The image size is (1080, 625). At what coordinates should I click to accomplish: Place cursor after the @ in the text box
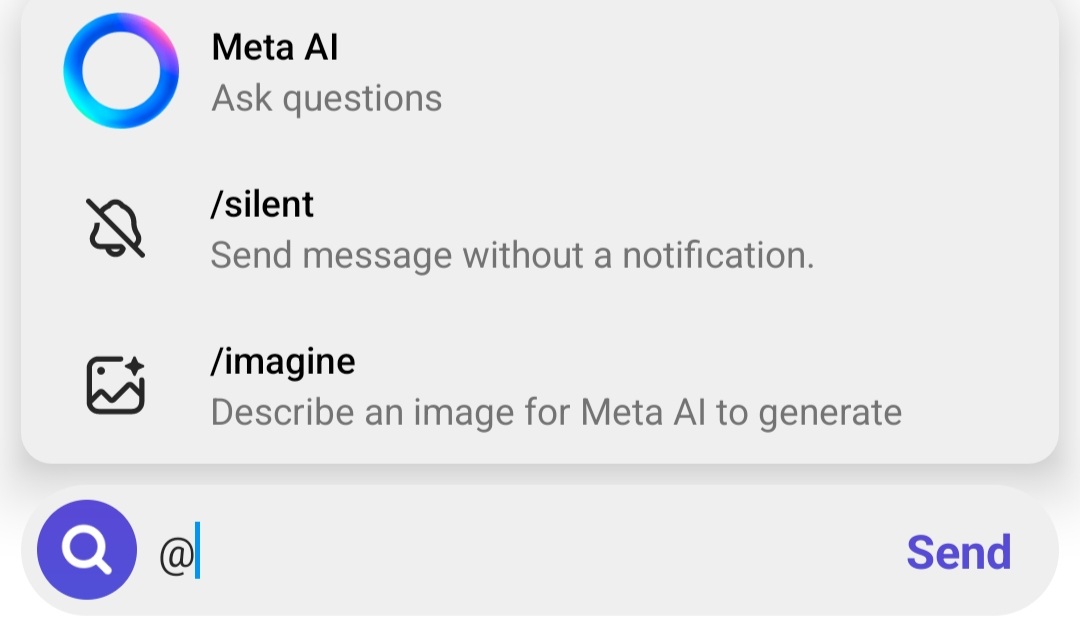(197, 551)
